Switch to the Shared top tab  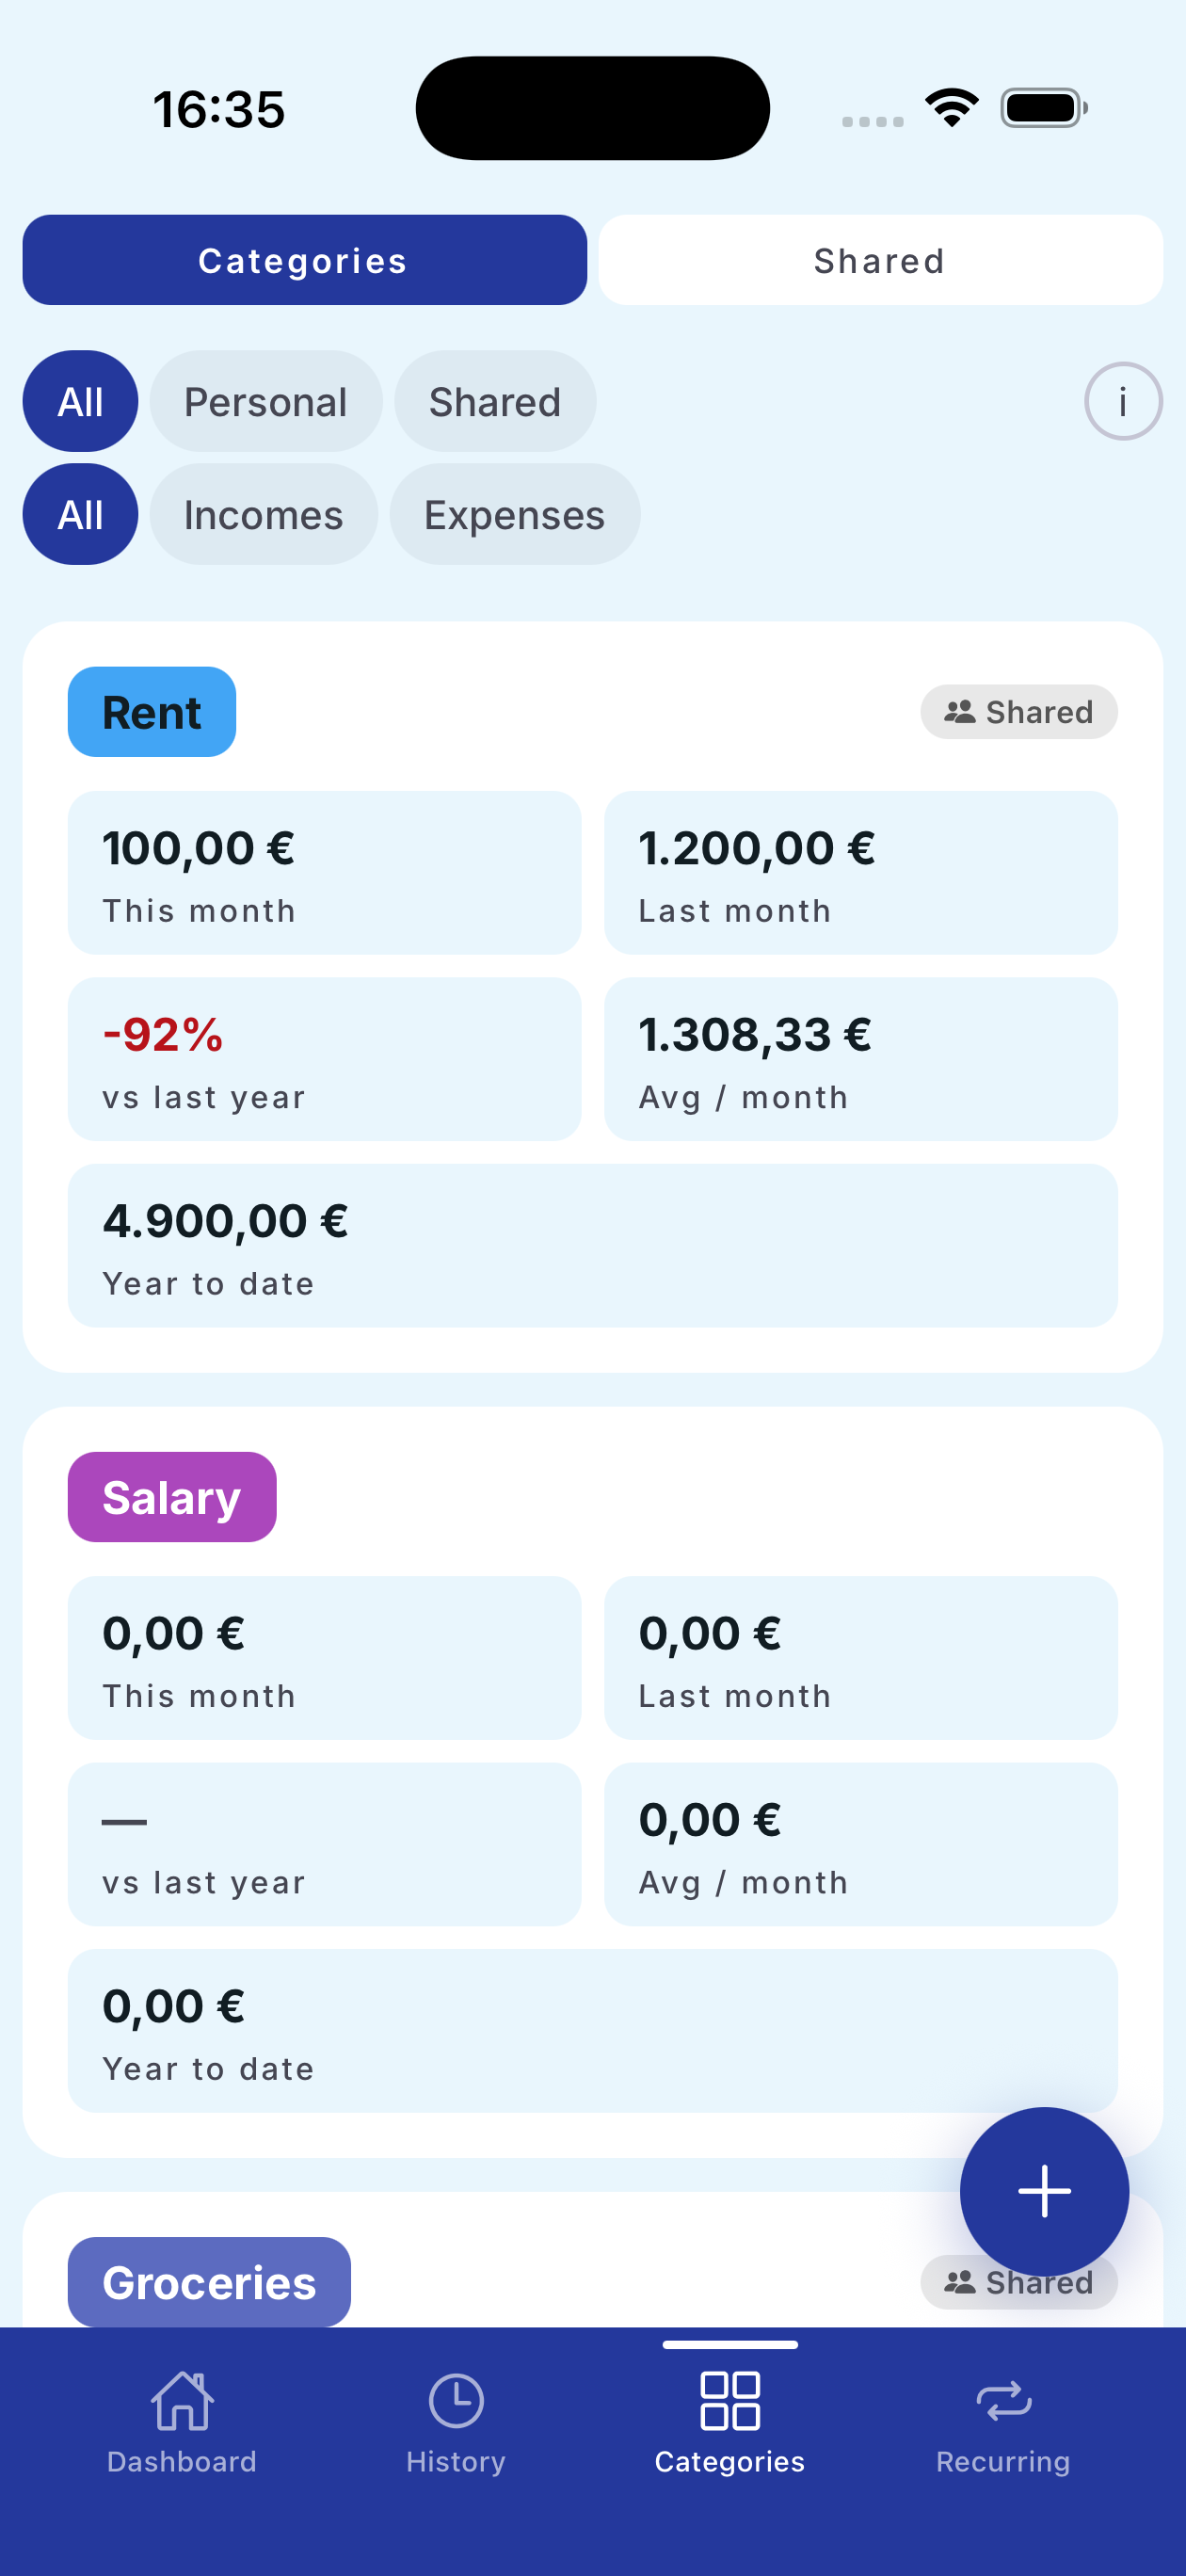coord(879,260)
